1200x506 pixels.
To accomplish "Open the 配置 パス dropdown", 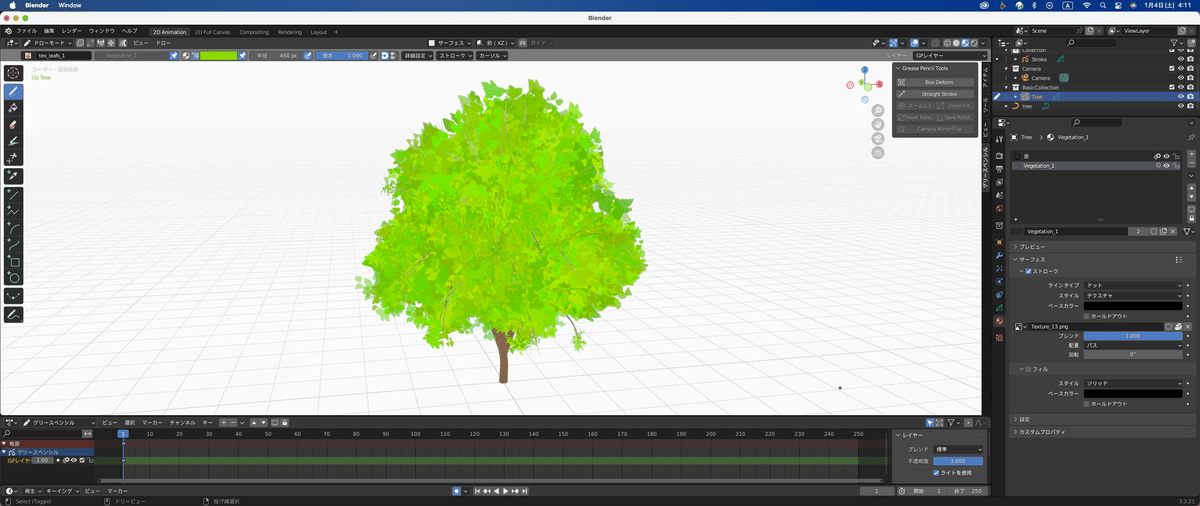I will click(1133, 345).
